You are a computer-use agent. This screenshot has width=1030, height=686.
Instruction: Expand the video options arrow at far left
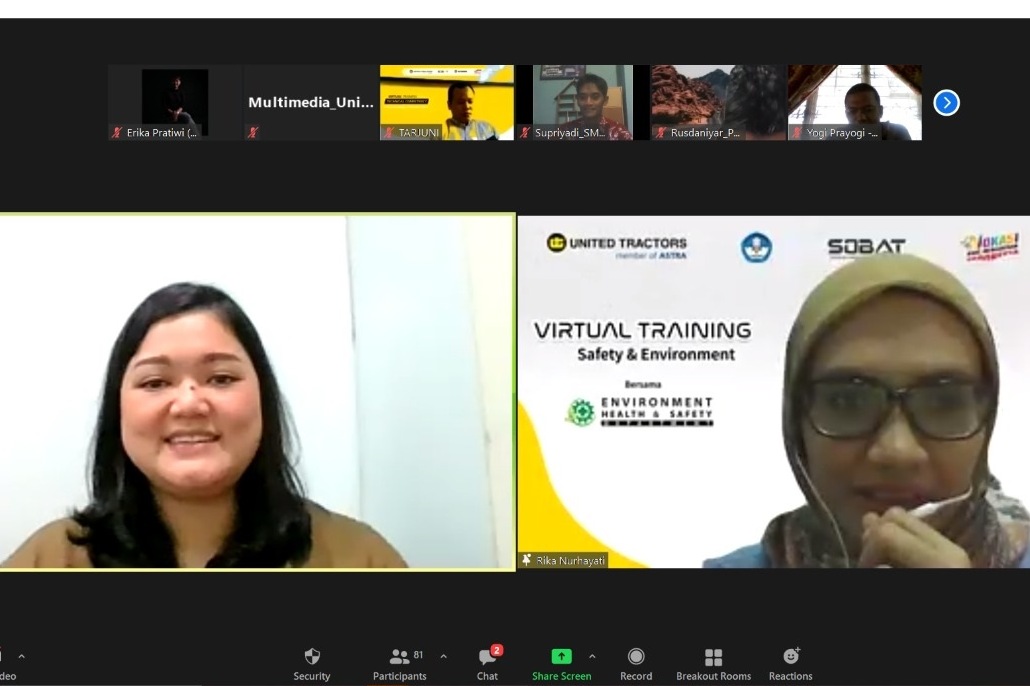[x=21, y=657]
